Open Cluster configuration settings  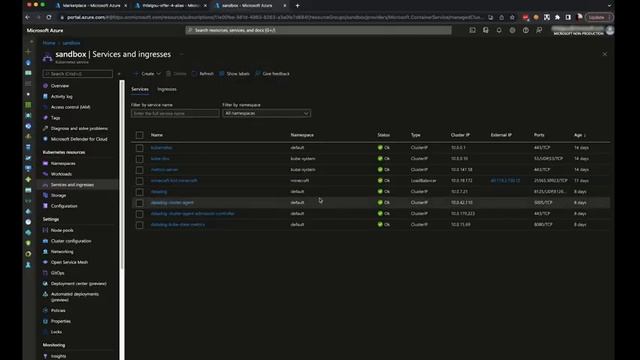71,241
